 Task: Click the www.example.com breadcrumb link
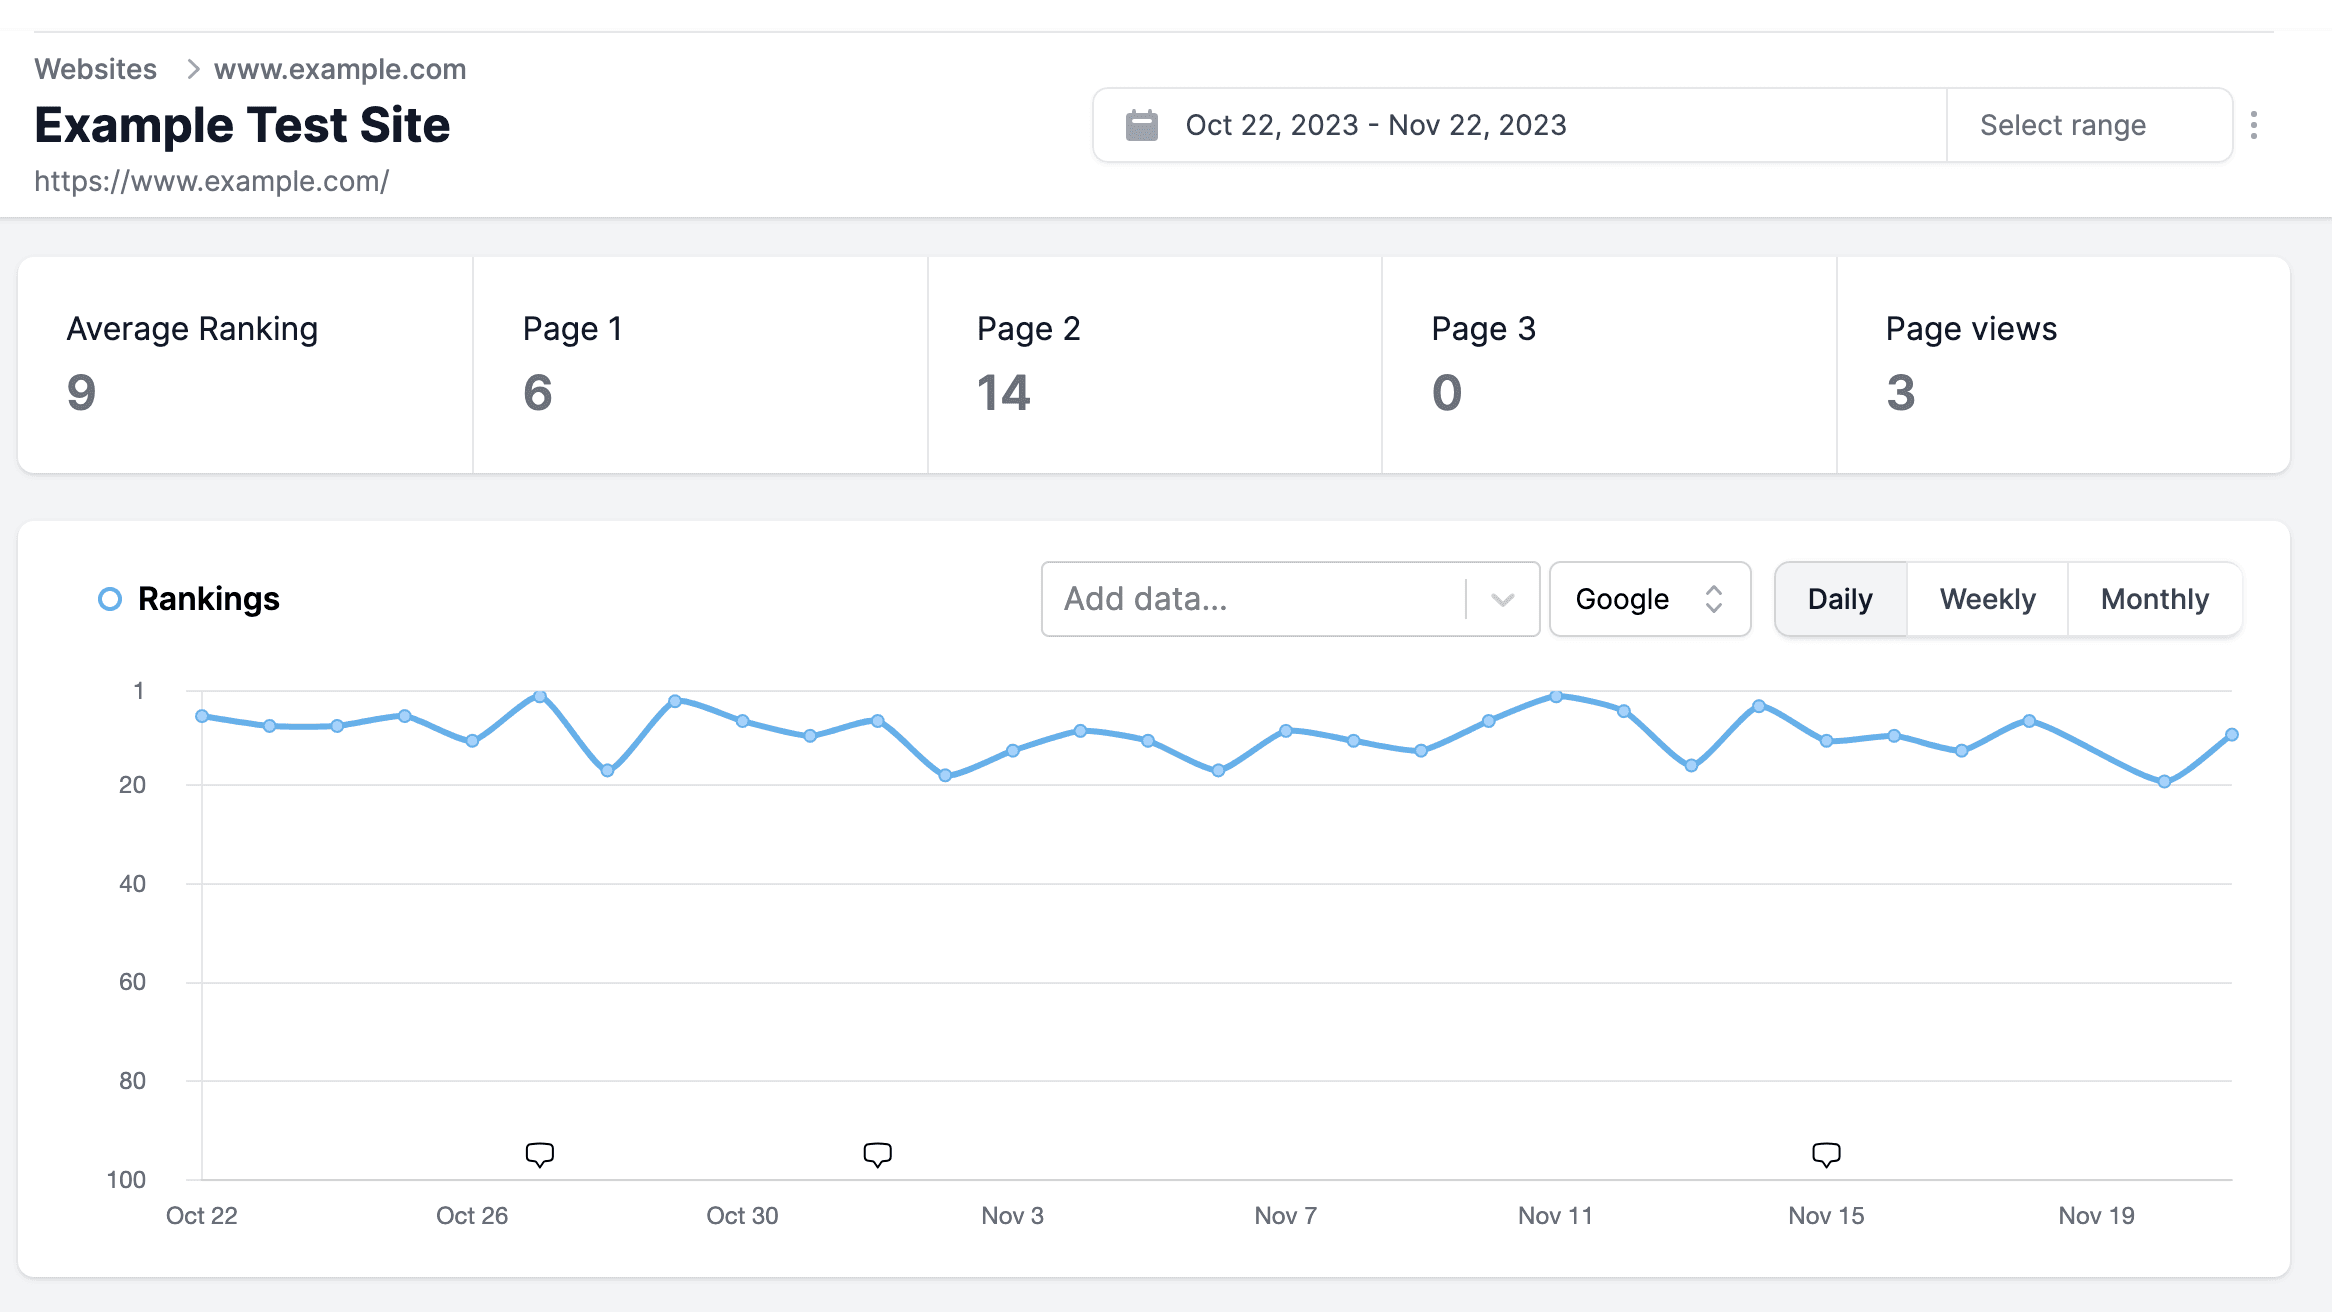(340, 69)
